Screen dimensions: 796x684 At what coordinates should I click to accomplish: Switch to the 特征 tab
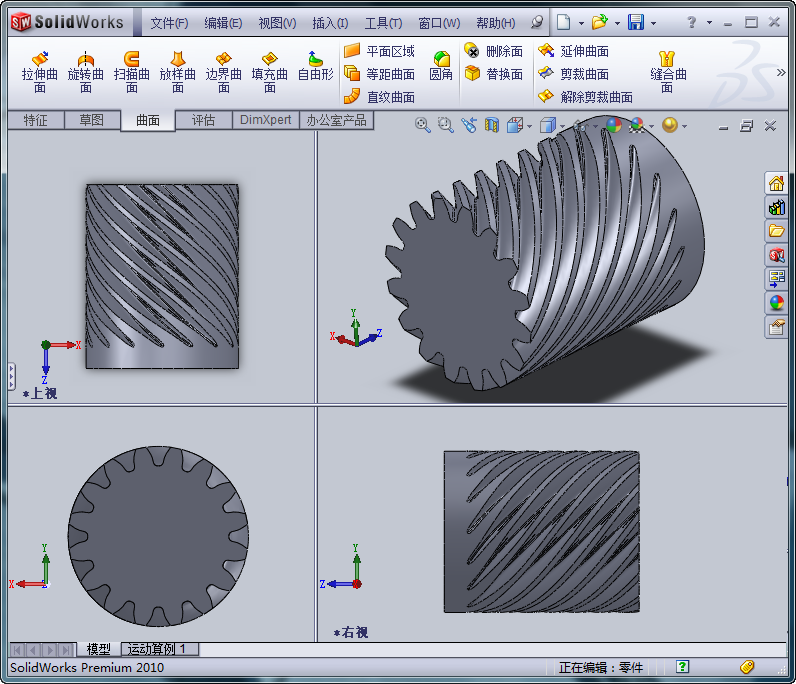click(x=36, y=120)
